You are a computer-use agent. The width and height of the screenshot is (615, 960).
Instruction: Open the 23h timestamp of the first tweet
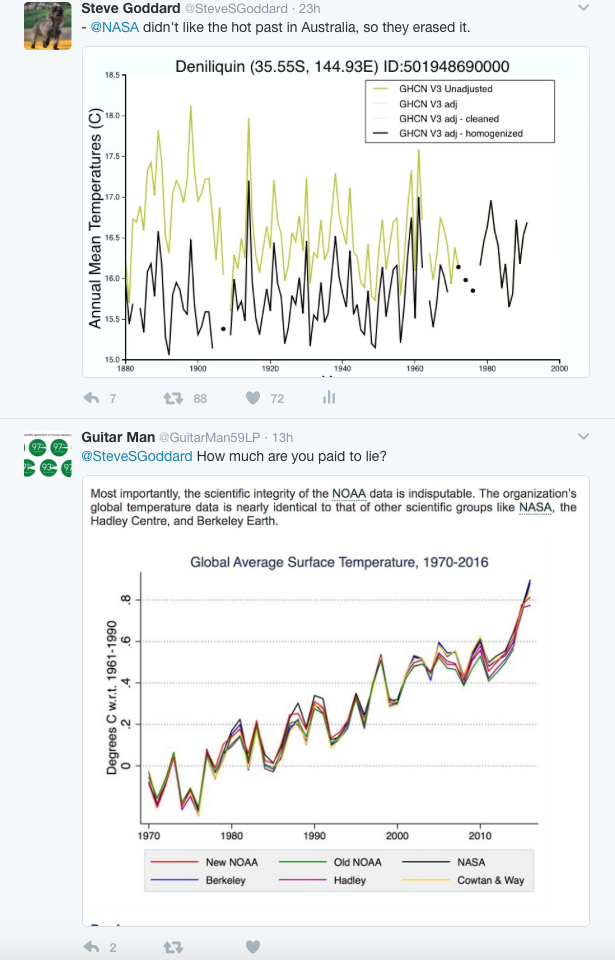click(309, 9)
